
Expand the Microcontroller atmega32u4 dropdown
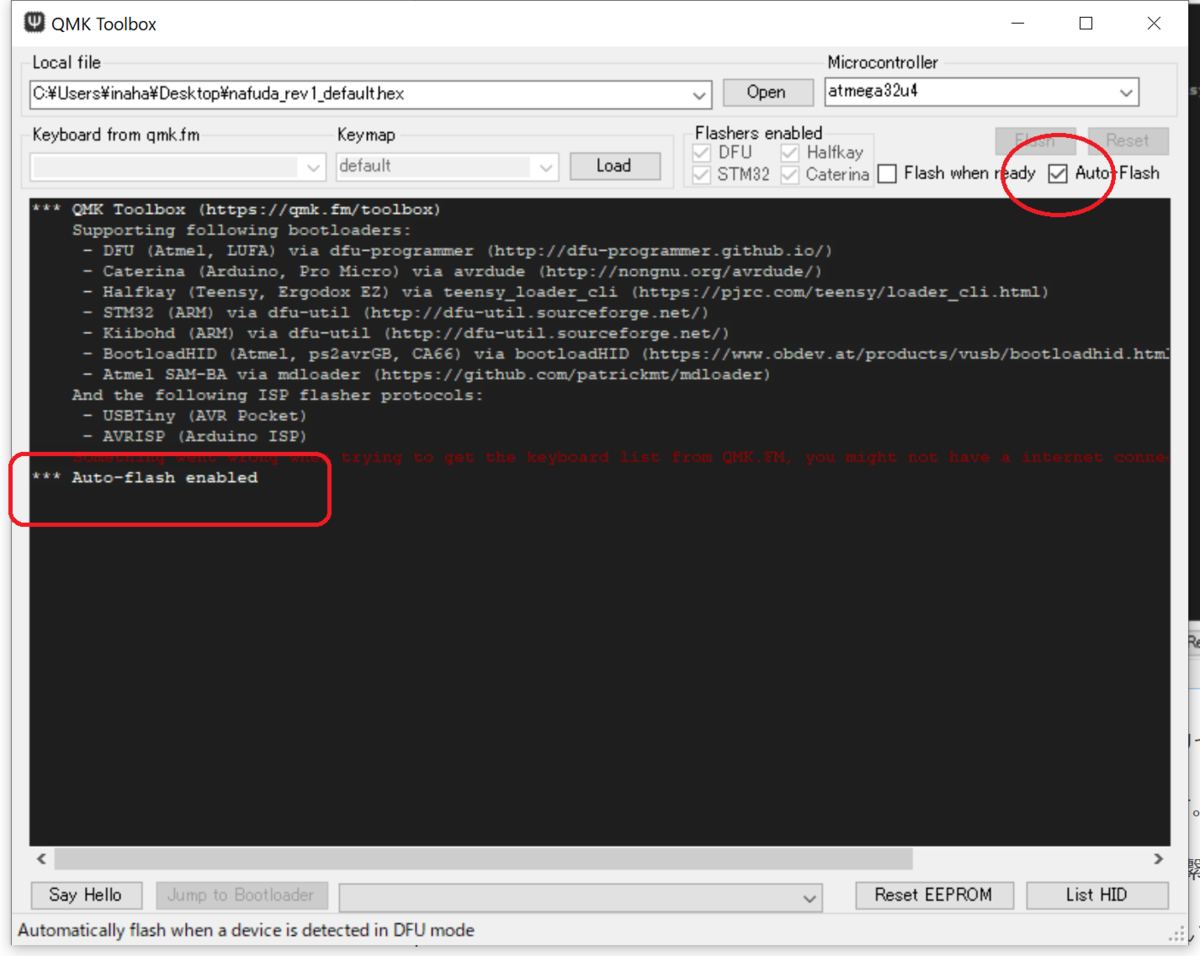1127,93
